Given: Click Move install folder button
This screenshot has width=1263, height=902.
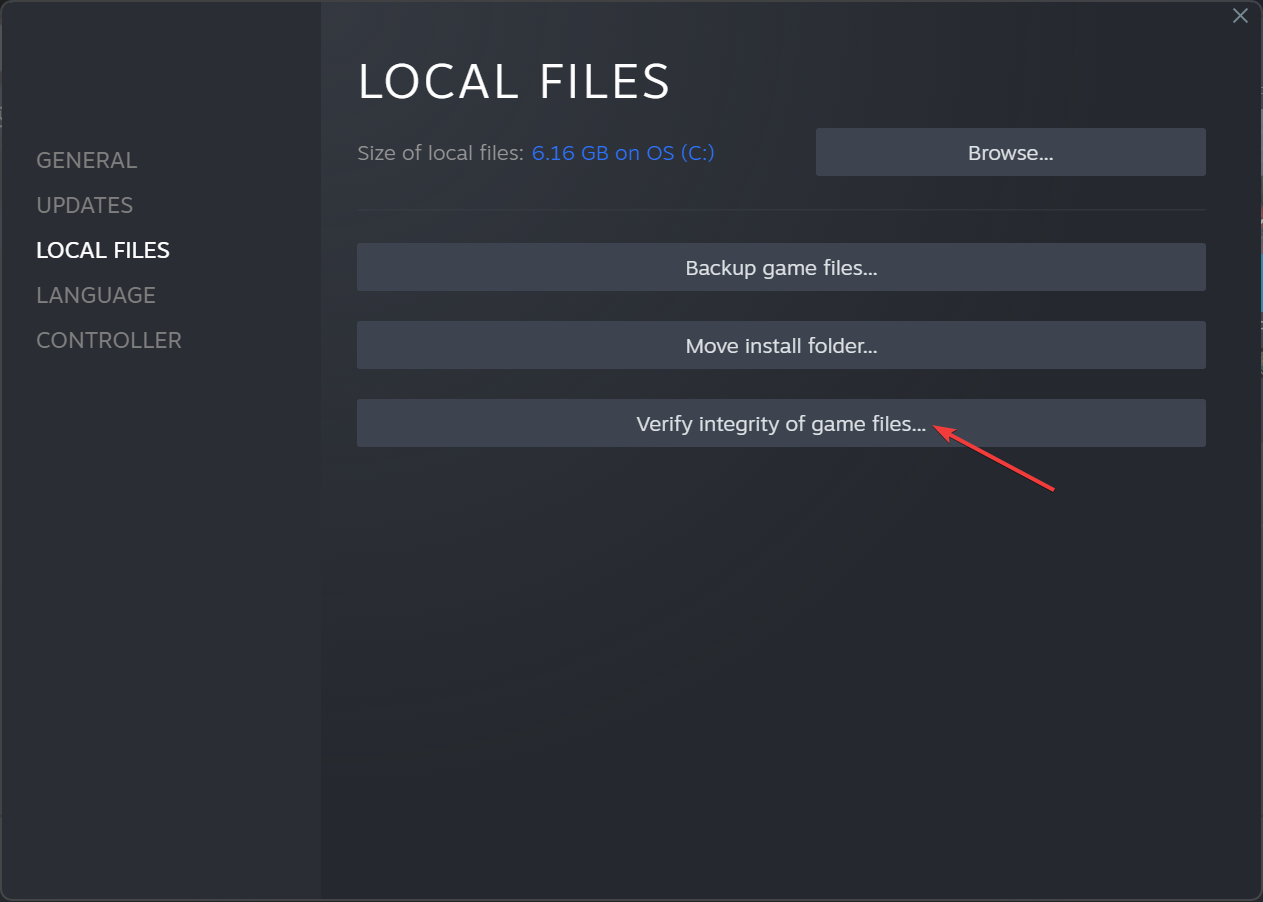Looking at the screenshot, I should [x=781, y=345].
